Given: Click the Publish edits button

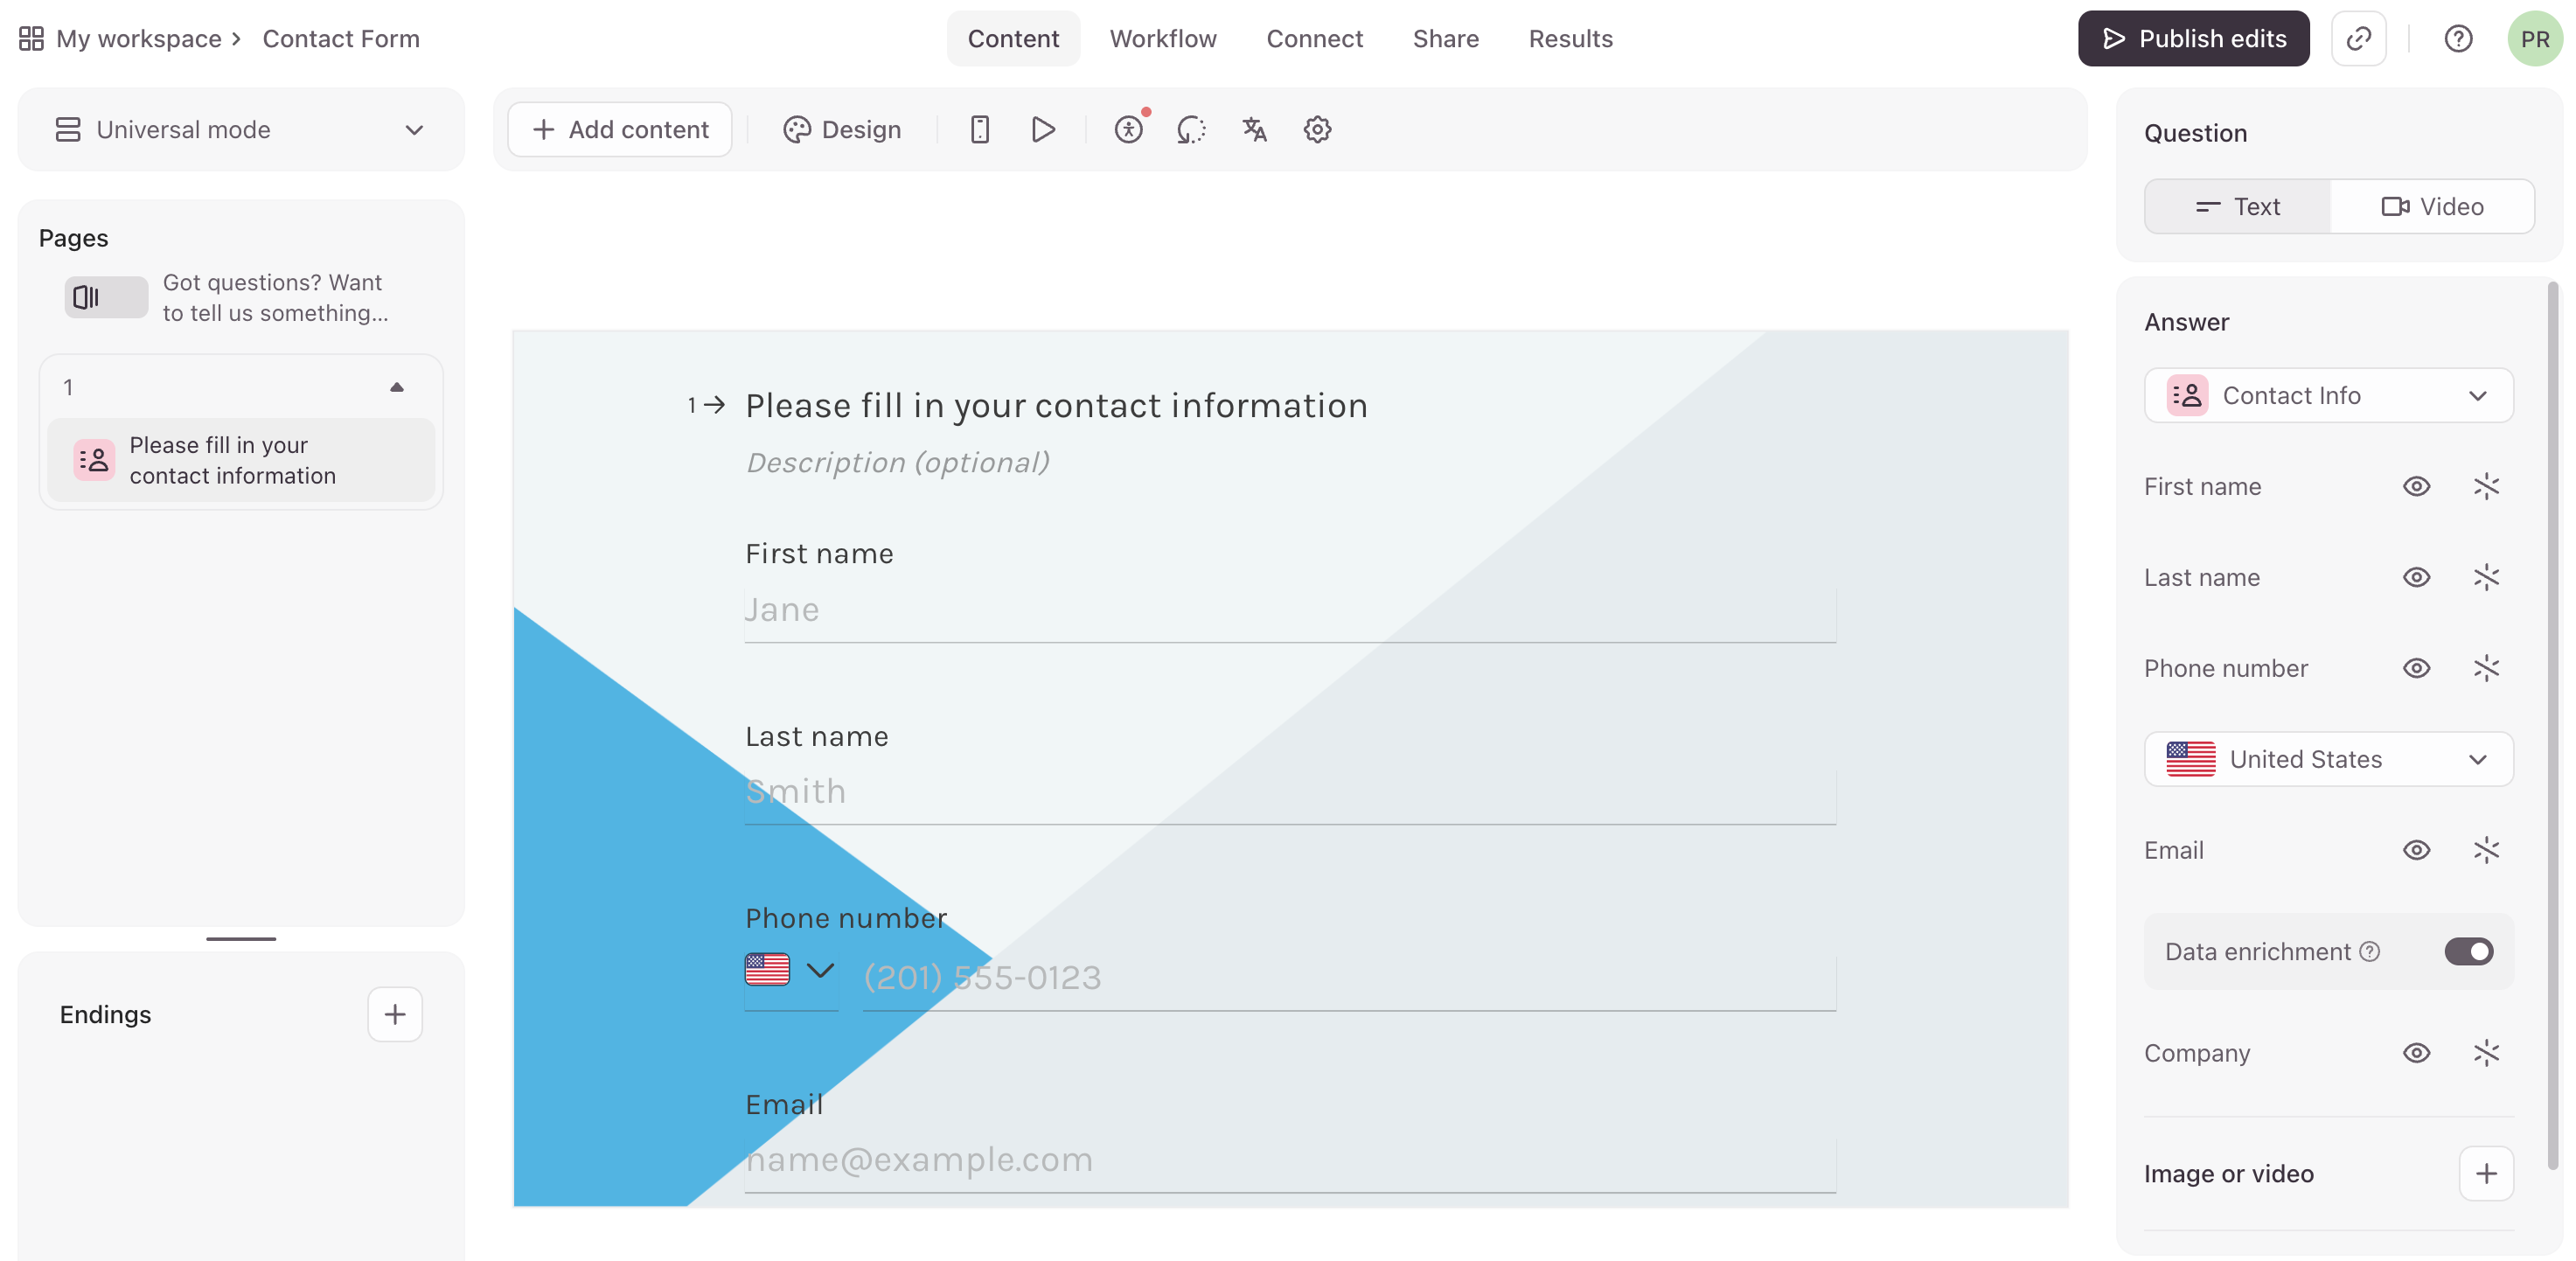Looking at the screenshot, I should (x=2192, y=39).
